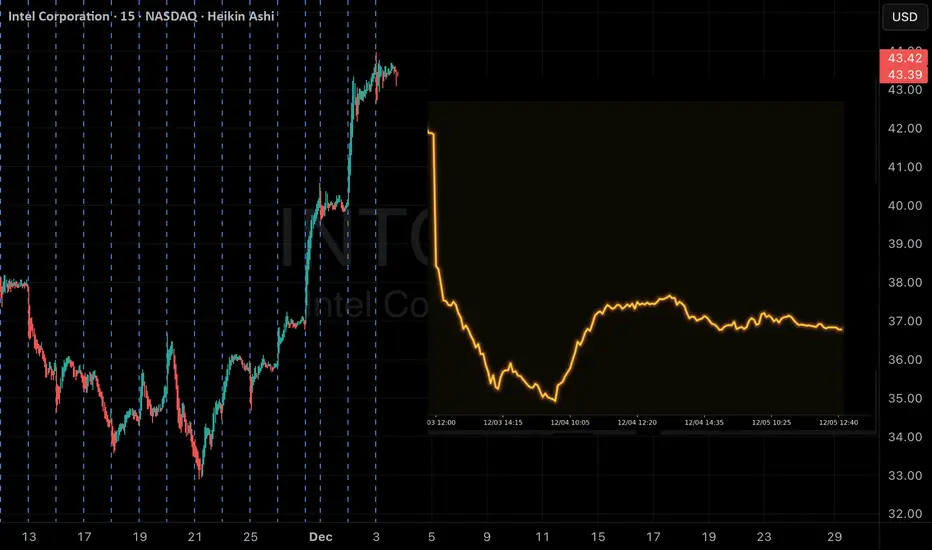932x550 pixels.
Task: Click the 13 date label on time axis
Action: [29, 537]
